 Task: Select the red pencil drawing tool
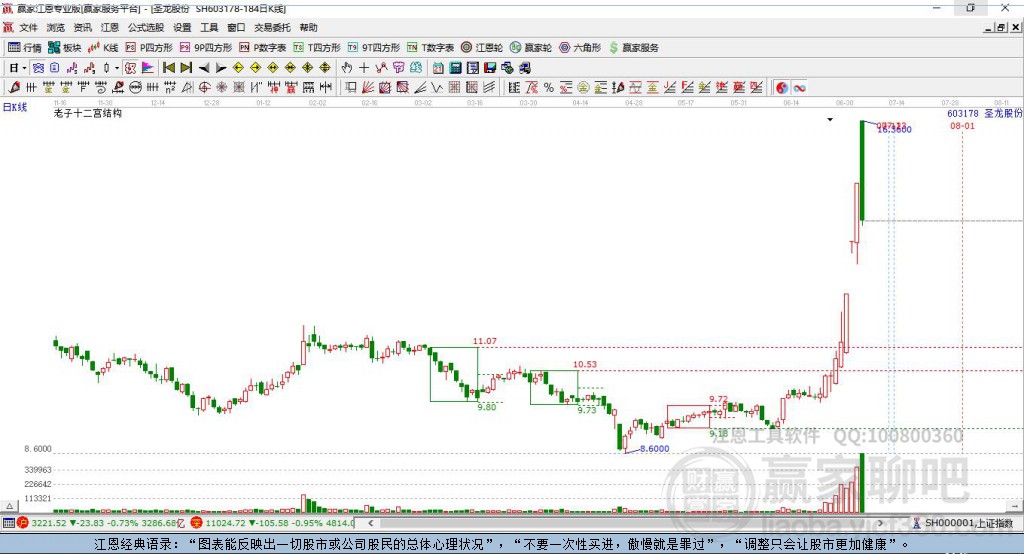14,88
